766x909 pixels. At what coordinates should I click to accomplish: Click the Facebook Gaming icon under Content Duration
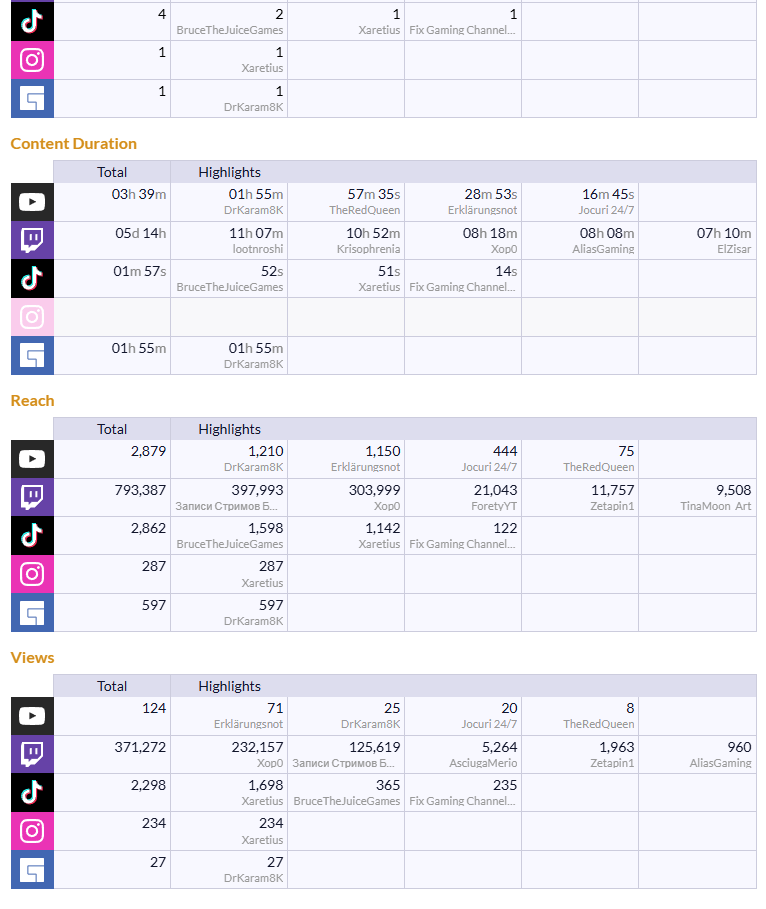(32, 355)
